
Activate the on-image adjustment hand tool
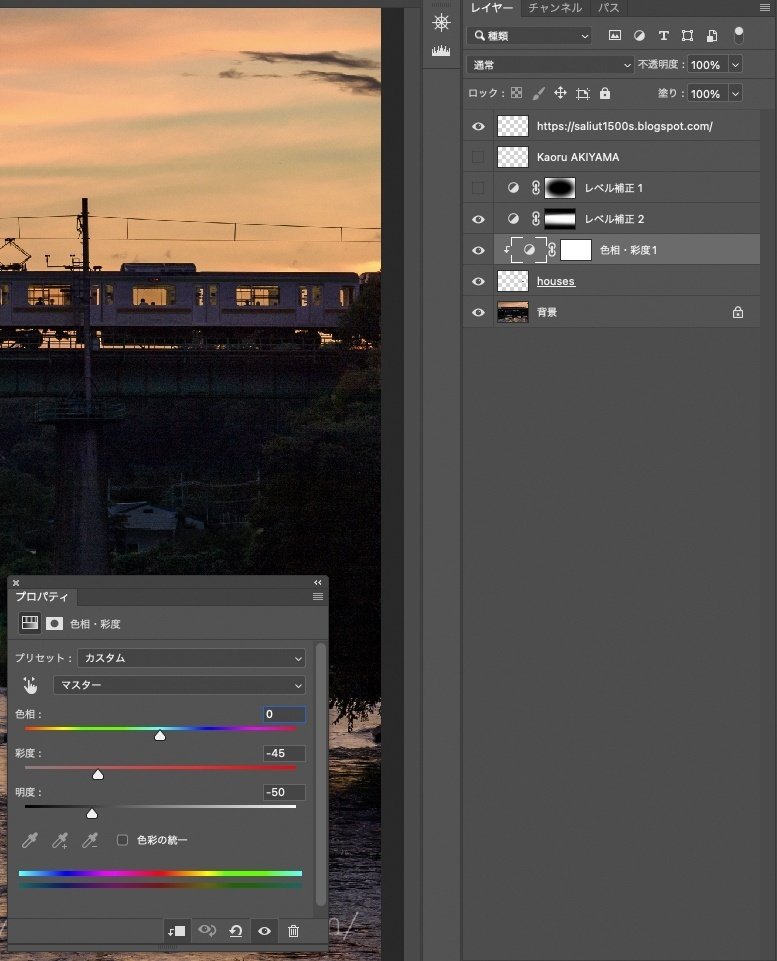(x=30, y=685)
